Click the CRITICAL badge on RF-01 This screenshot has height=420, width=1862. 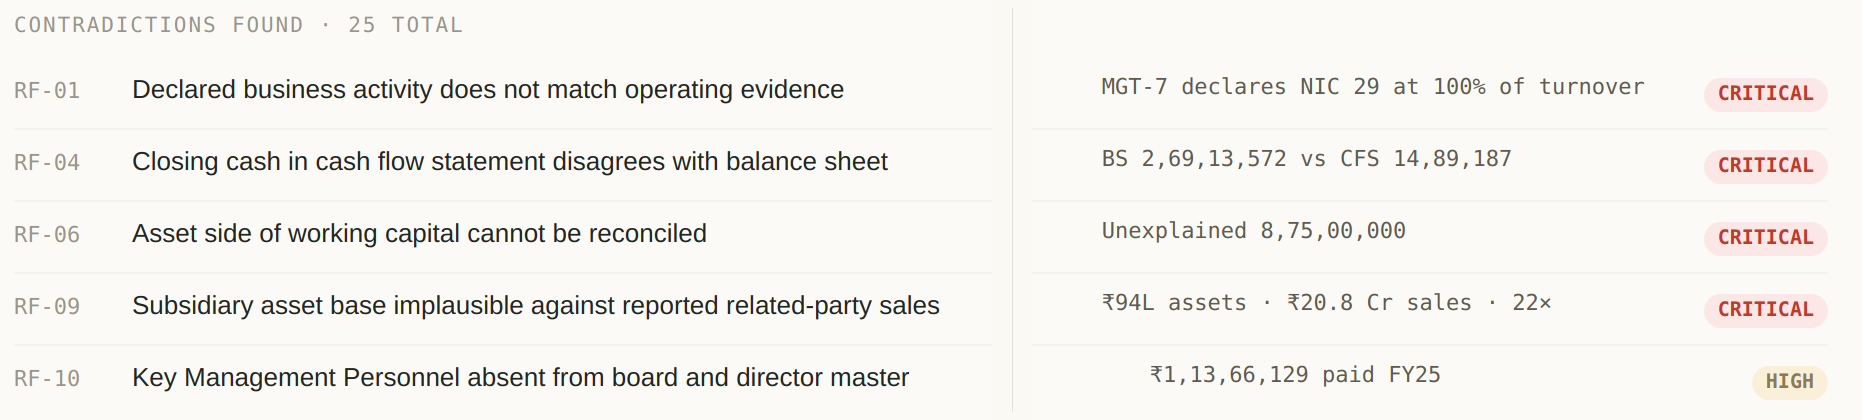1766,94
